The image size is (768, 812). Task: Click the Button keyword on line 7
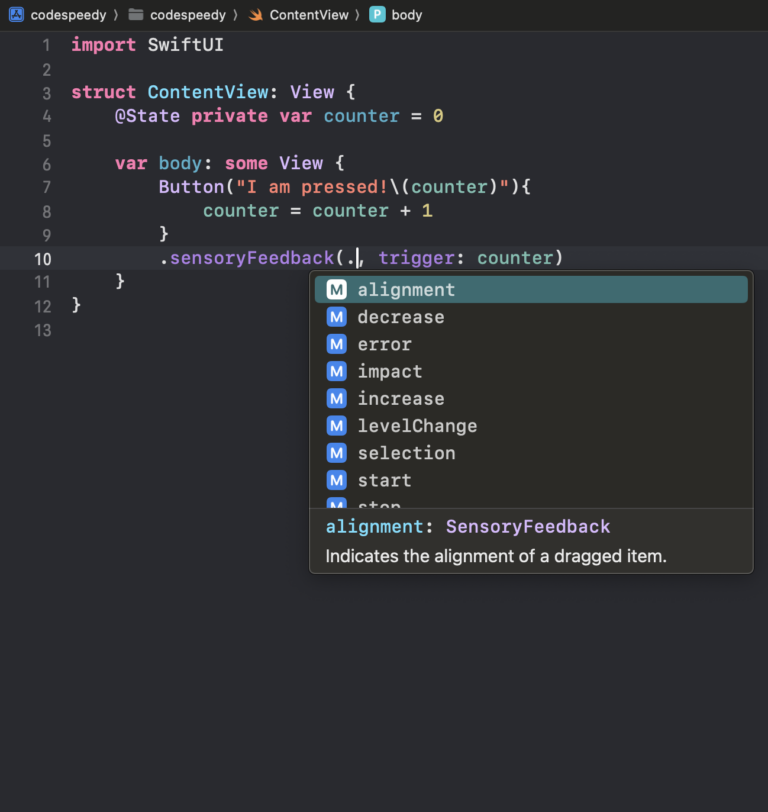pyautogui.click(x=191, y=187)
